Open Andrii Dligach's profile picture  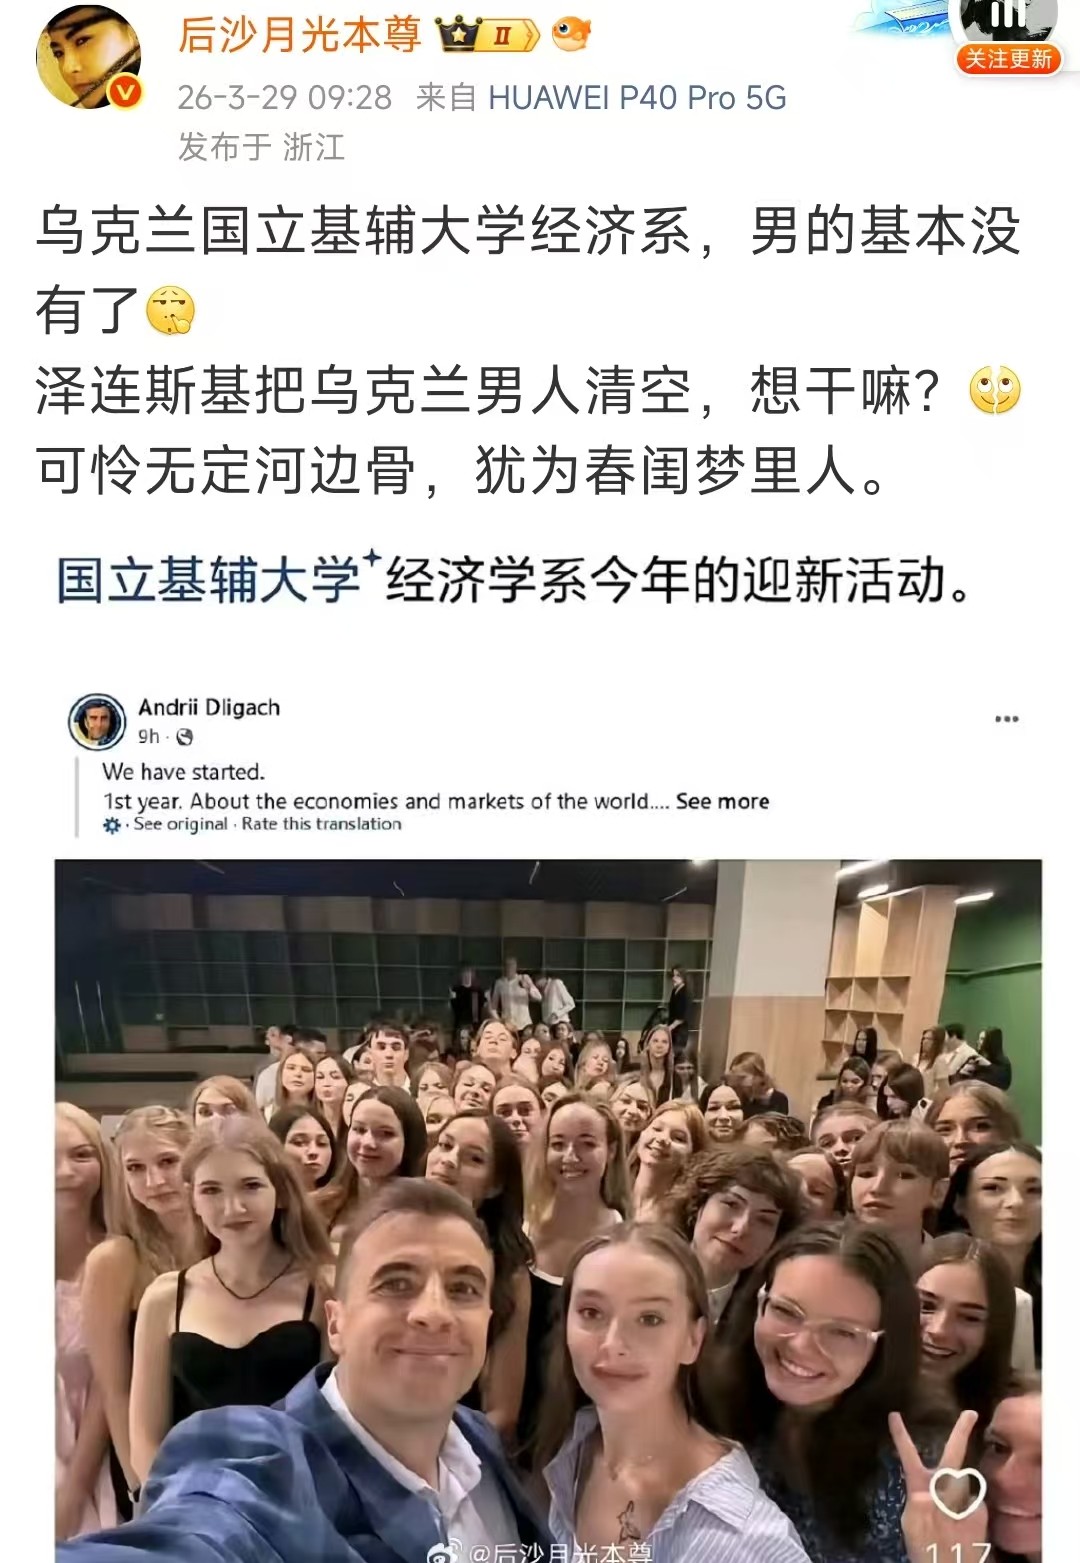click(96, 721)
